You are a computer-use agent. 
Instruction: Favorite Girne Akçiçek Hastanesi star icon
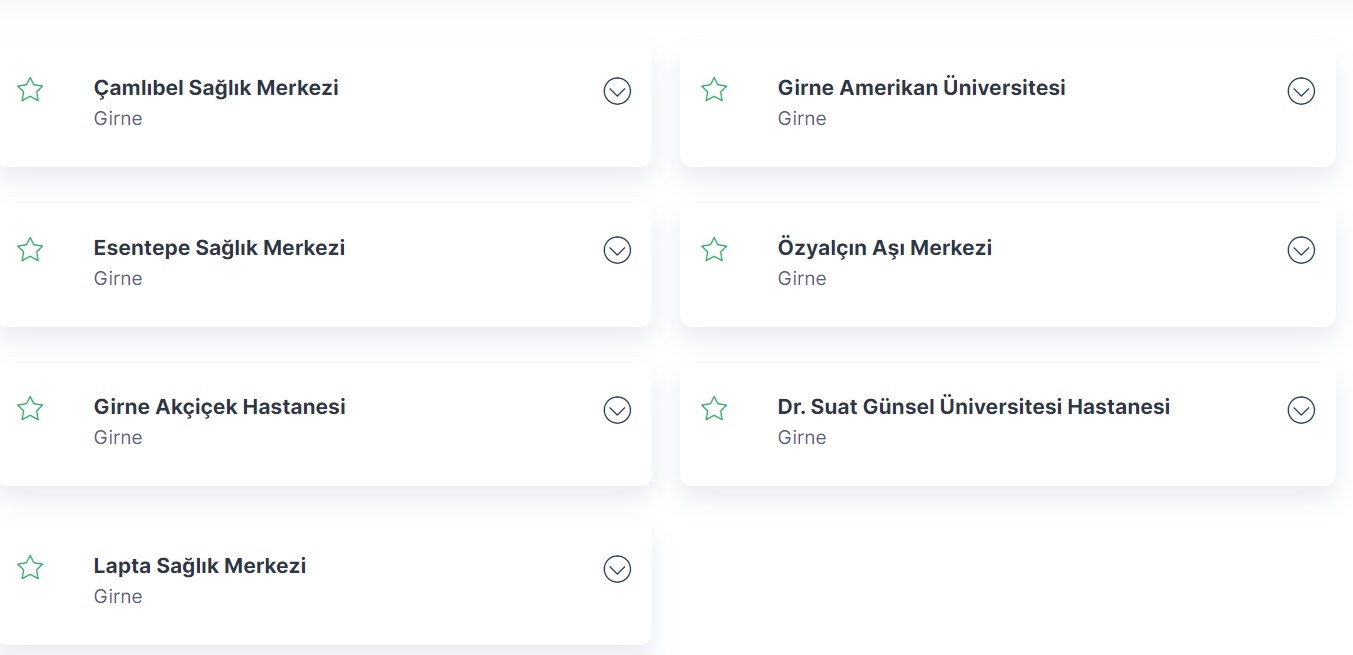(30, 408)
